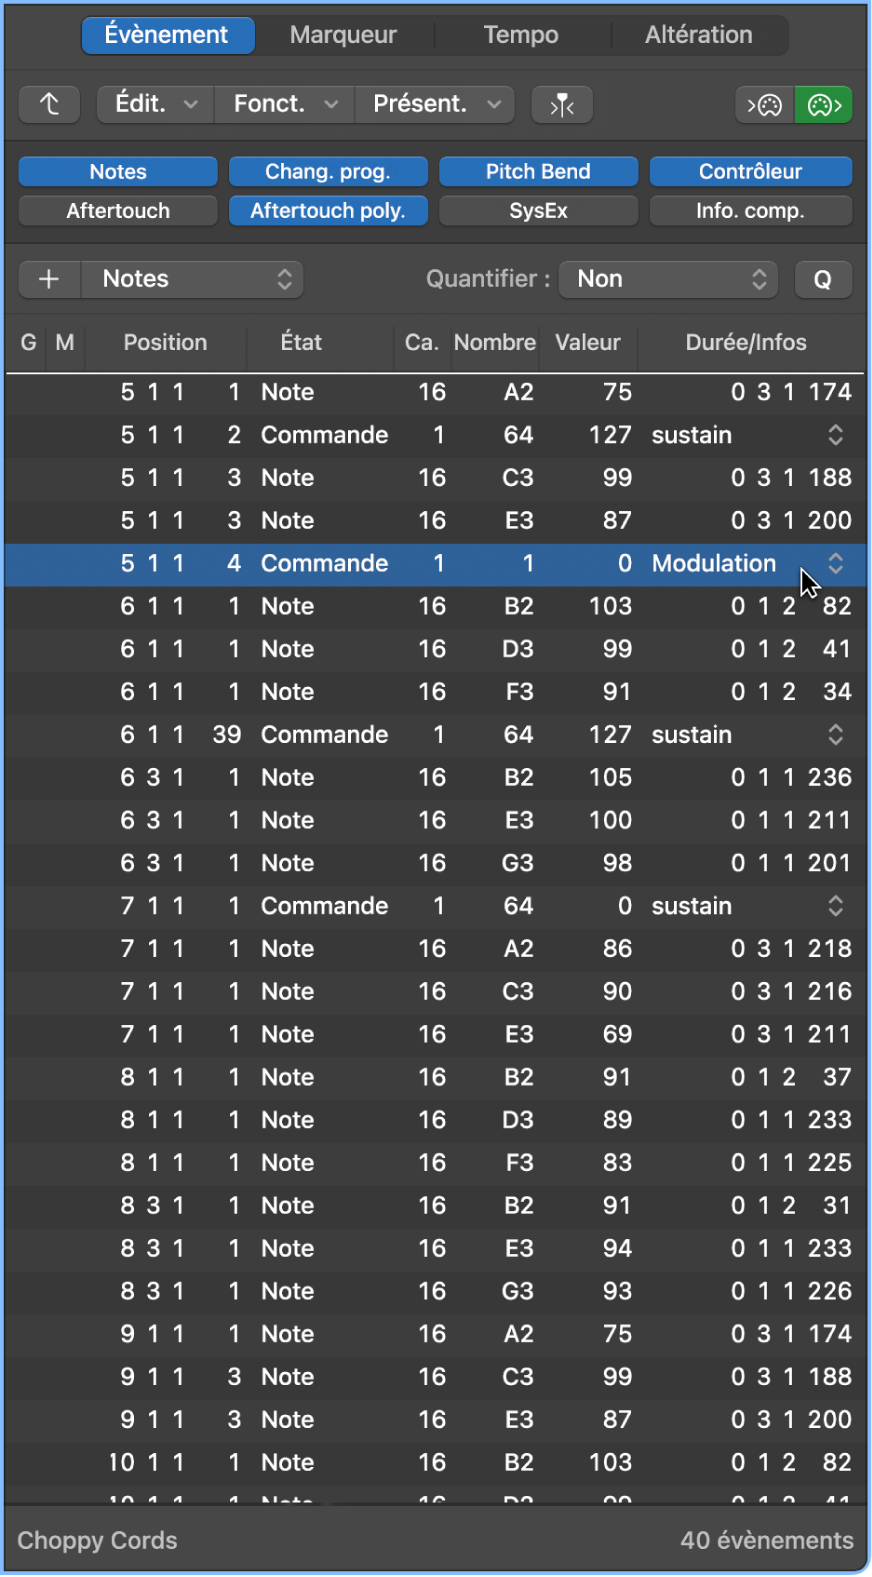
Task: Click sustain stepper arrows in first Commande row
Action: click(x=835, y=435)
